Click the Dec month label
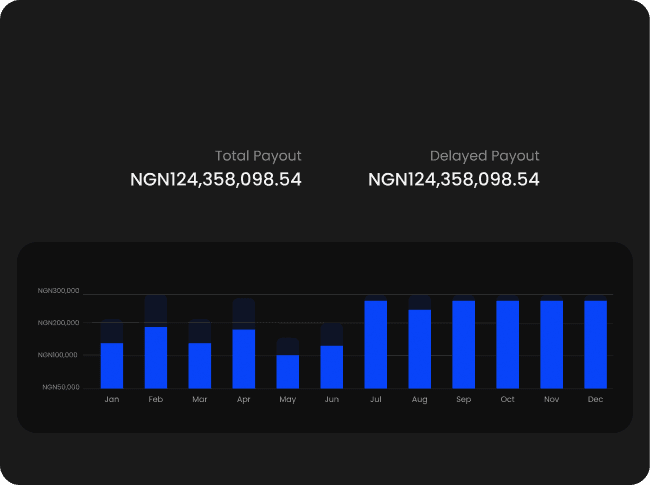This screenshot has width=650, height=485. pos(595,399)
